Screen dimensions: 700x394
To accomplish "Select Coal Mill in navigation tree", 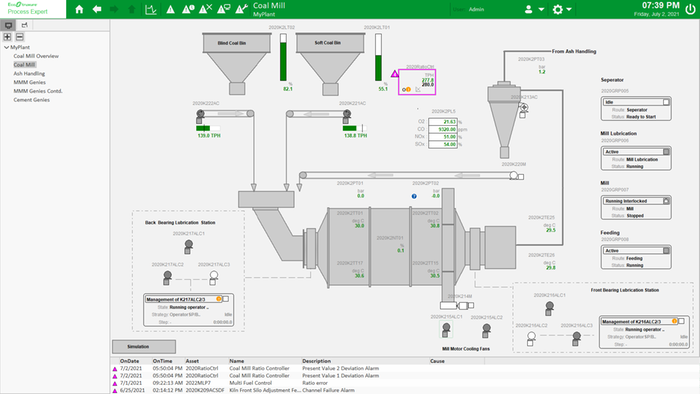I will (x=24, y=65).
